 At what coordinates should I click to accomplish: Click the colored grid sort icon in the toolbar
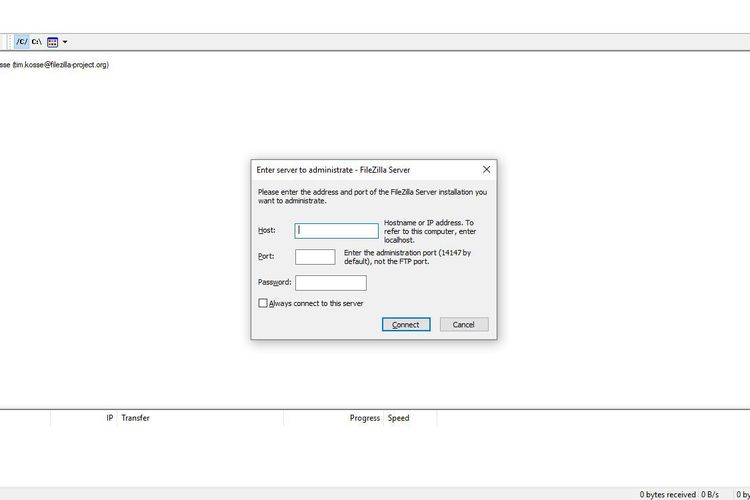[53, 42]
